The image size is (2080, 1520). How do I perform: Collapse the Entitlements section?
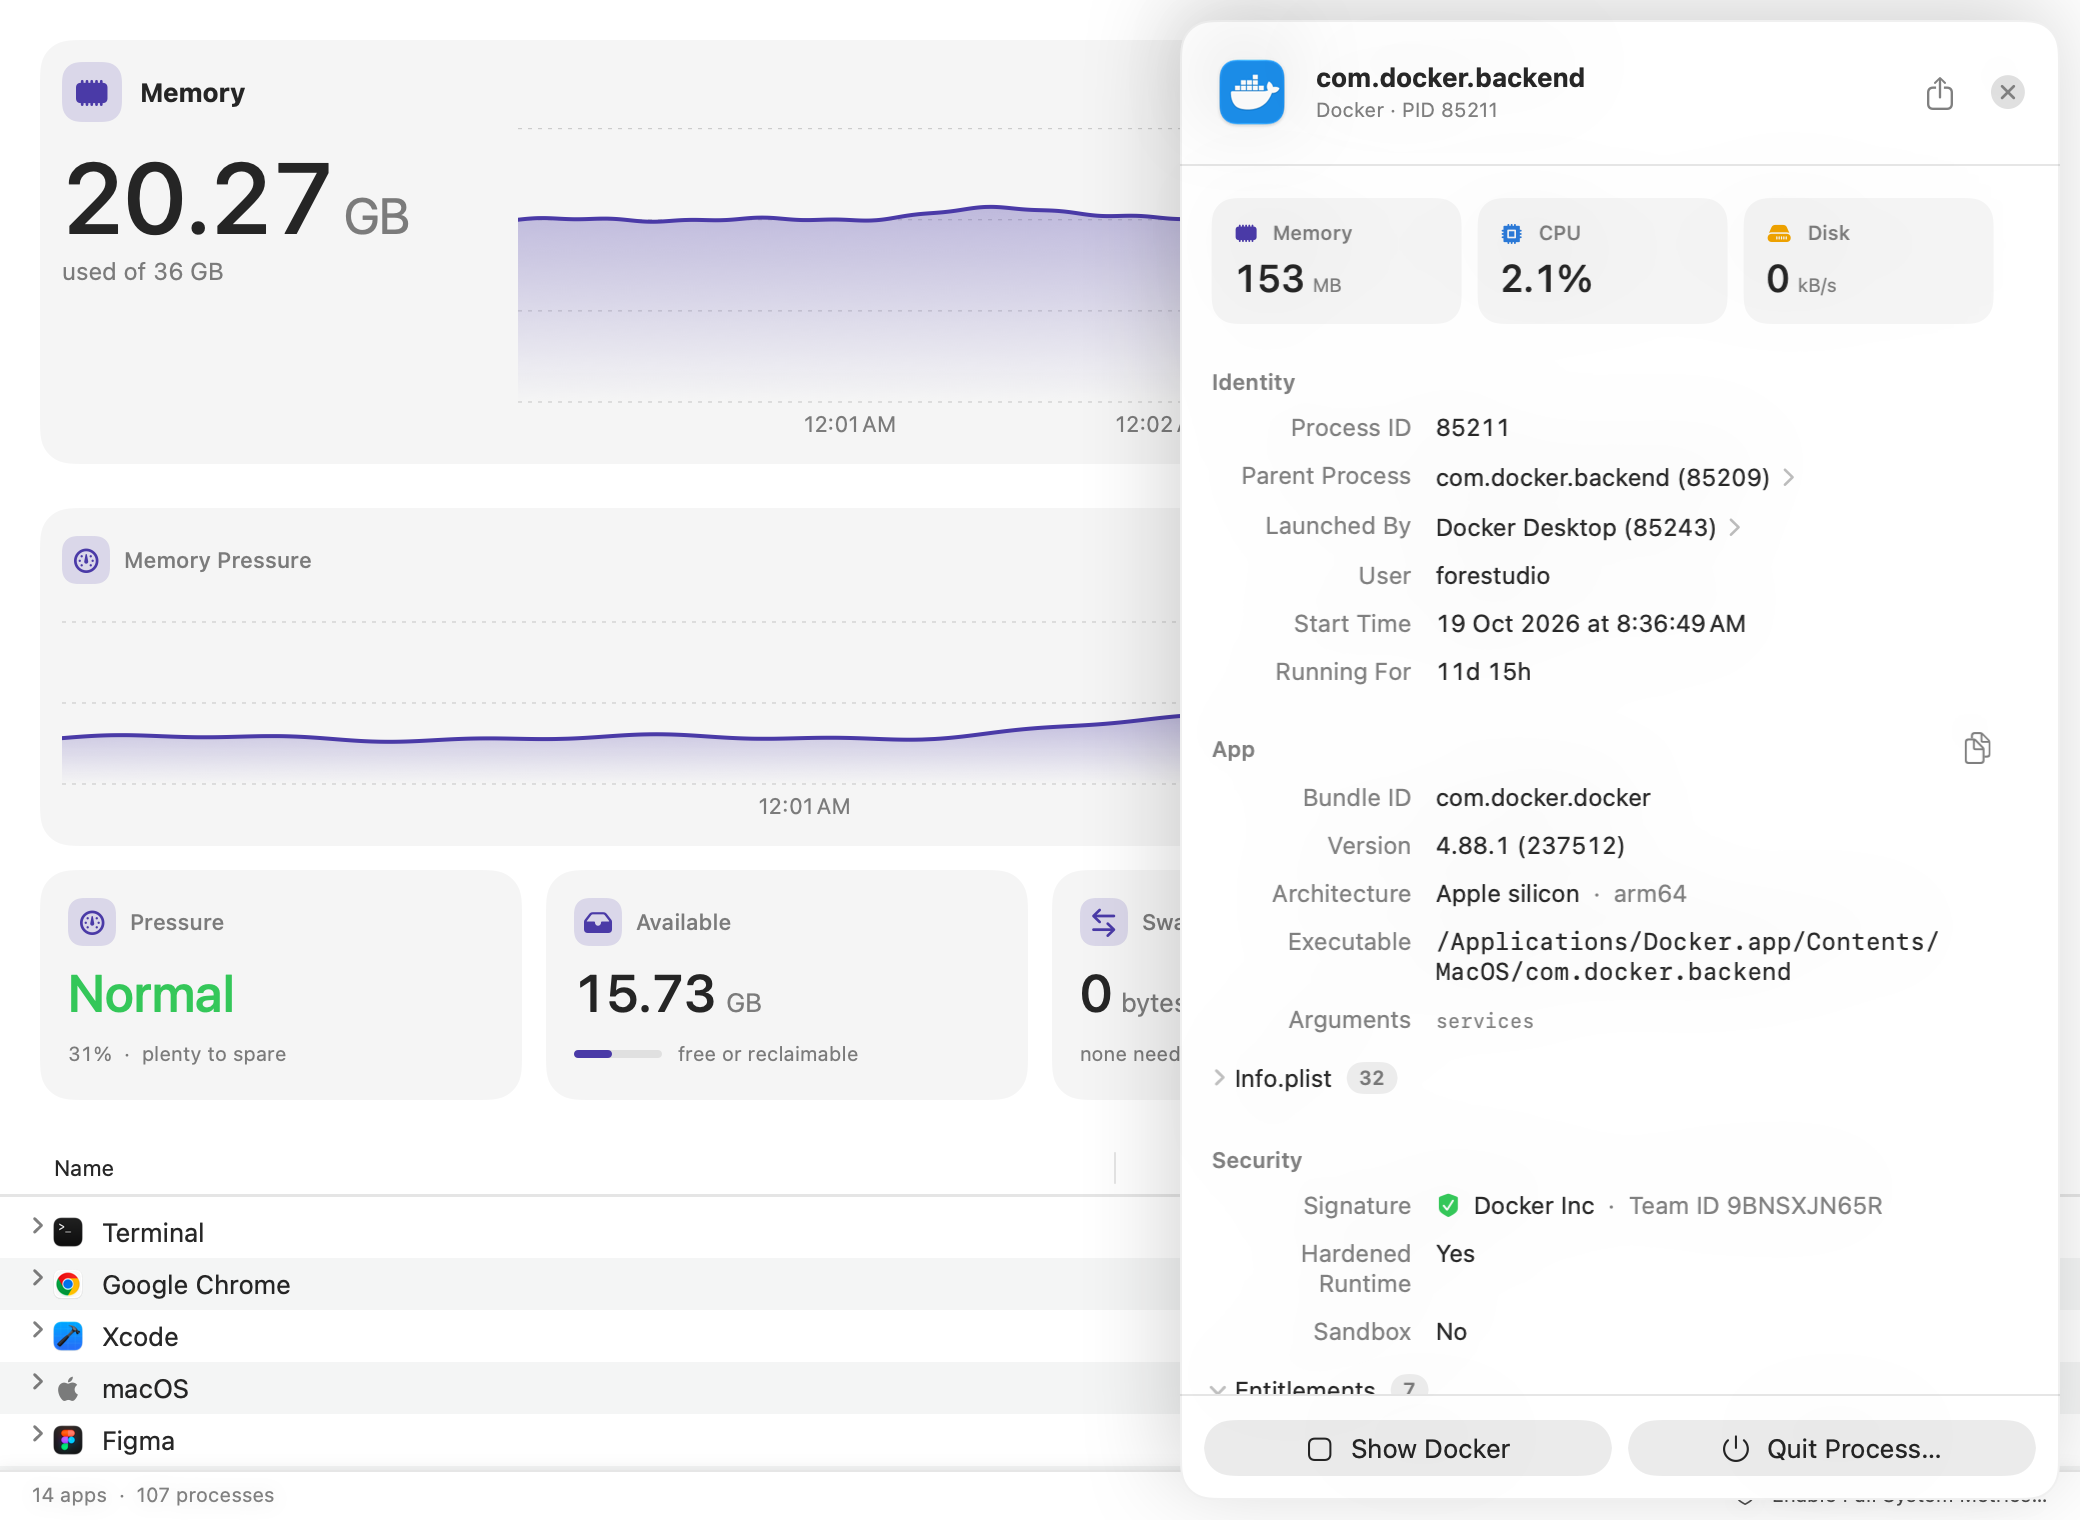[1217, 1389]
